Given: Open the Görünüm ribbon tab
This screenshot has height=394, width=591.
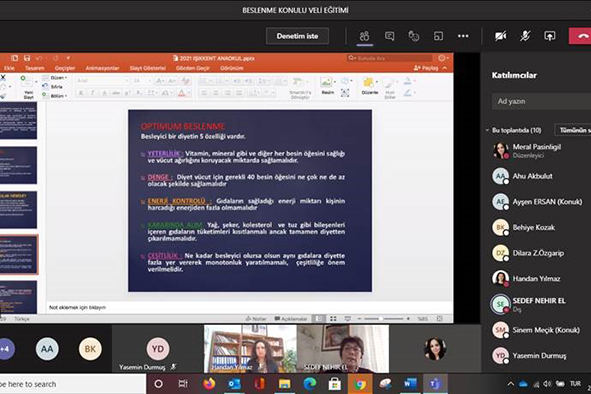Looking at the screenshot, I should coord(231,68).
